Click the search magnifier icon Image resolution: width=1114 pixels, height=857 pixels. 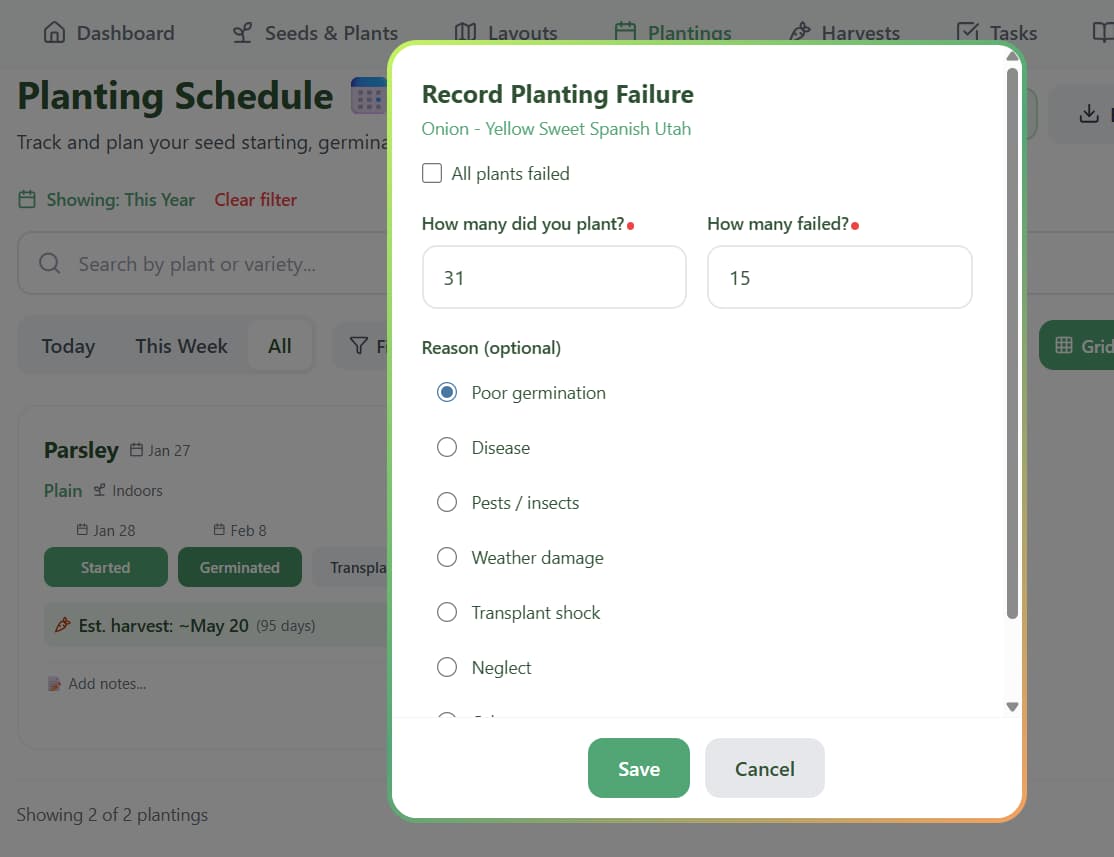(49, 263)
